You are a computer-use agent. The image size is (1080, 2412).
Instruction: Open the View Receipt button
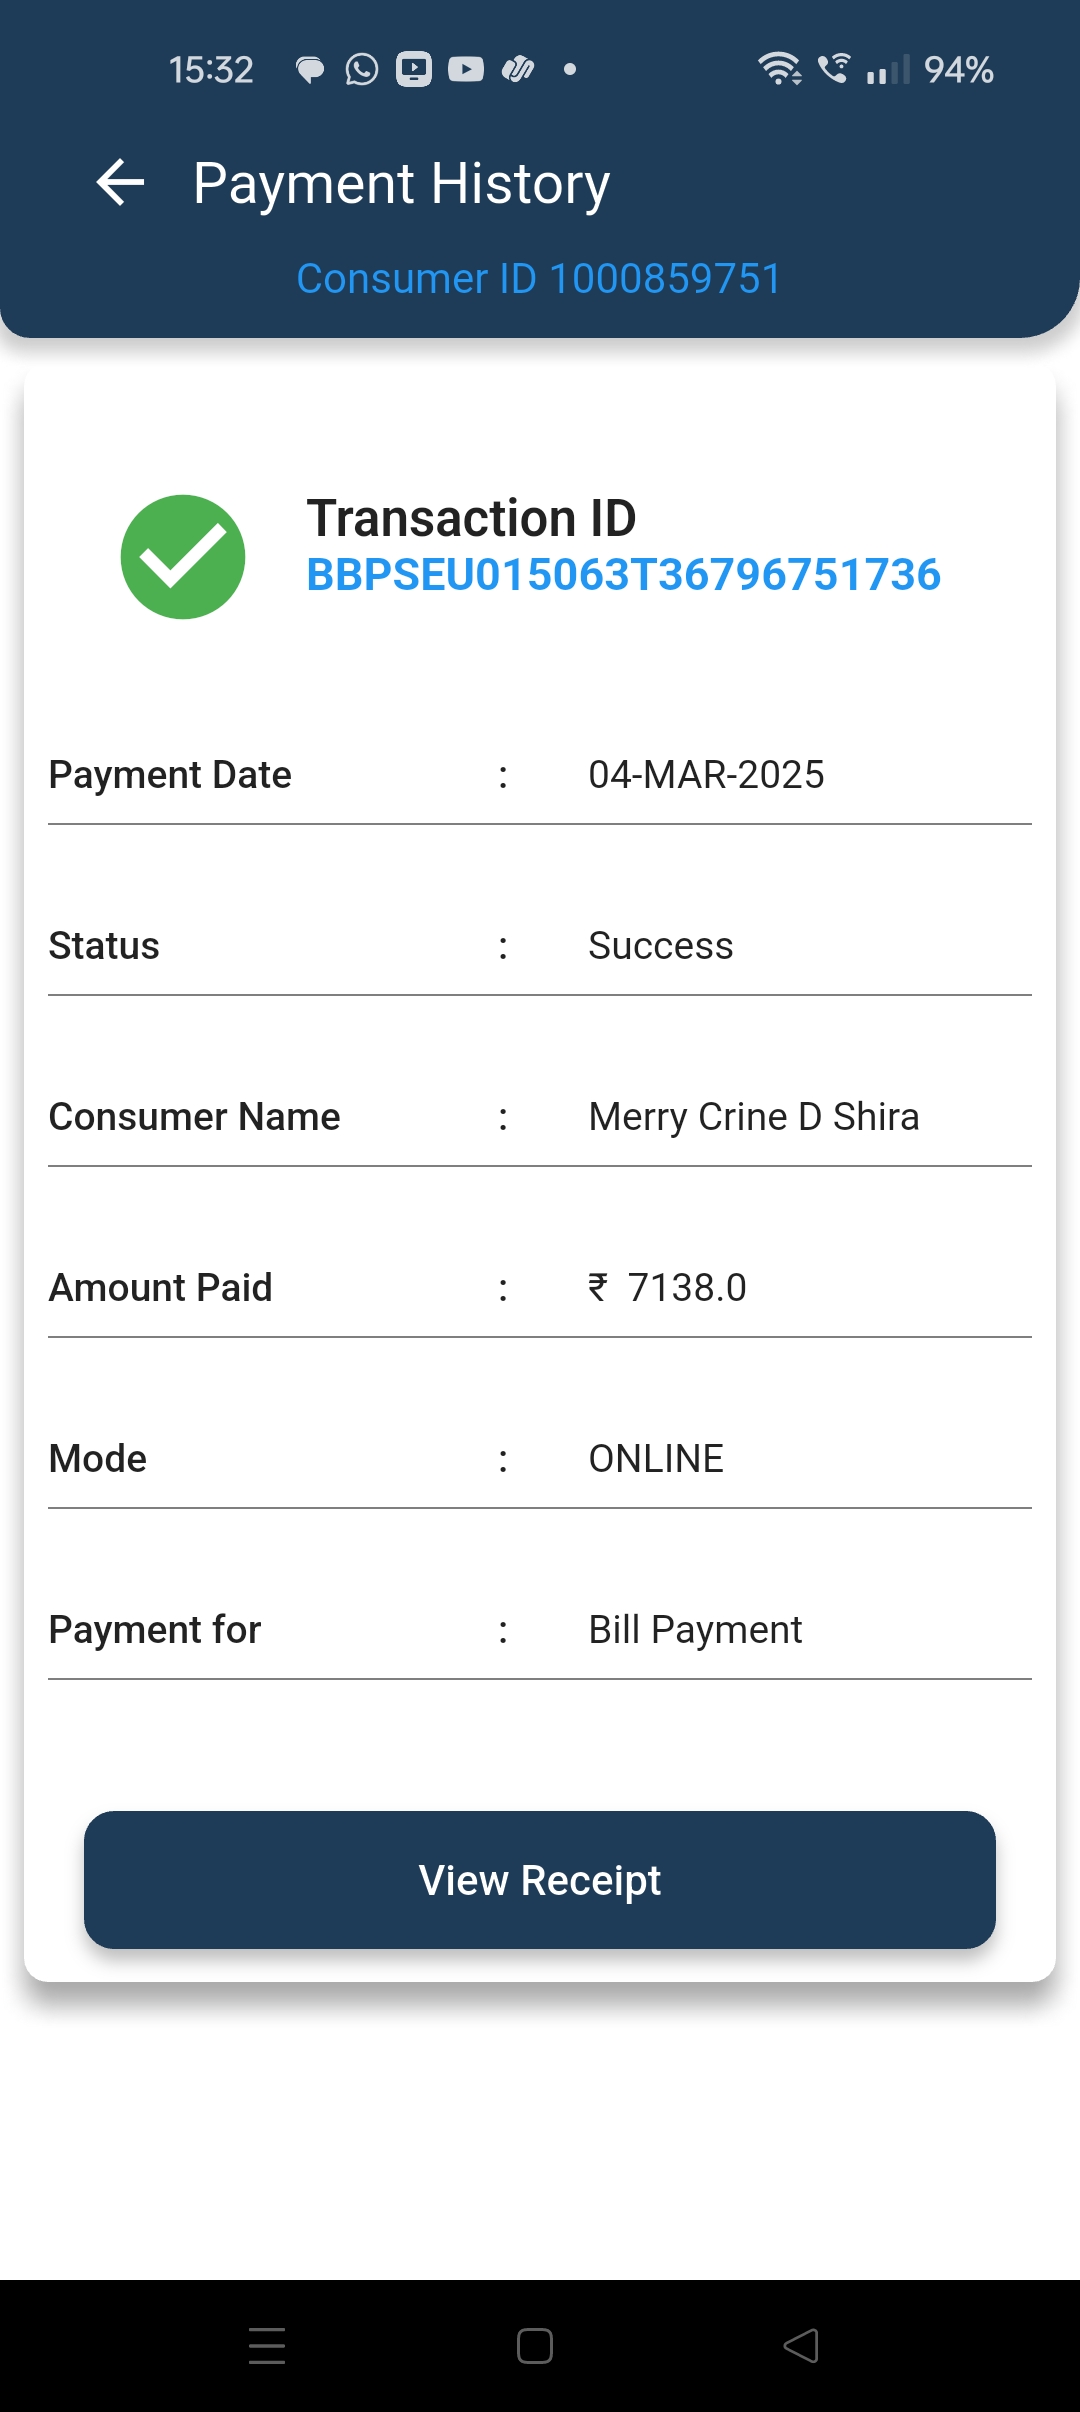point(540,1880)
